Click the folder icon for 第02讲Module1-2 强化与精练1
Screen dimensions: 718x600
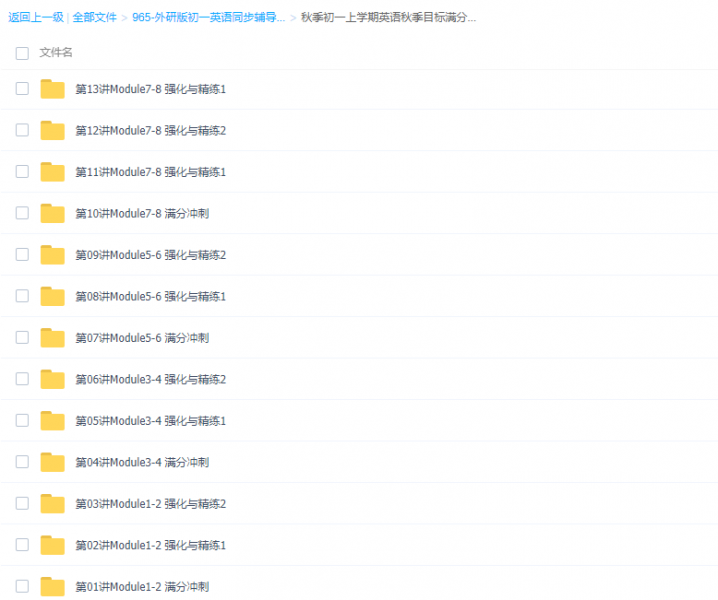52,545
